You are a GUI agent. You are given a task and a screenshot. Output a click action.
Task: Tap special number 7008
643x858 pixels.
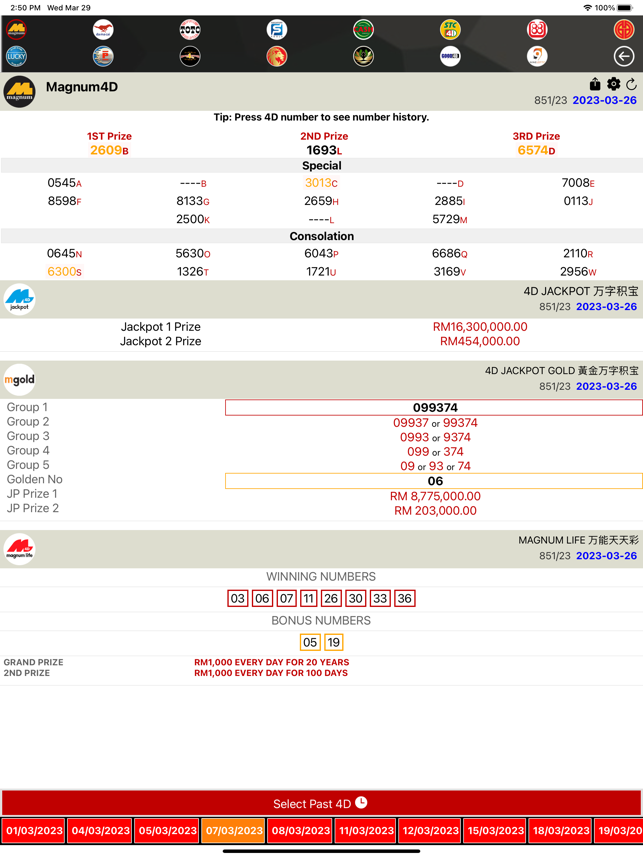click(x=578, y=183)
